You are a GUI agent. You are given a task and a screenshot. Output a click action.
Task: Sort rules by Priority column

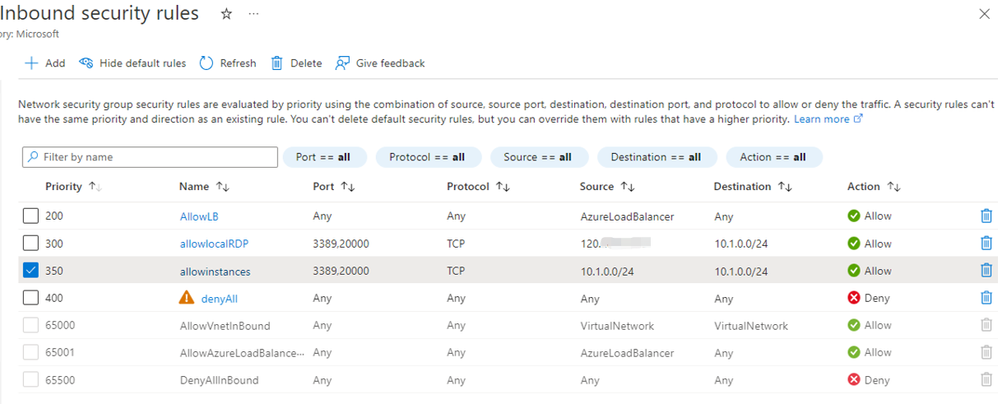coord(73,186)
